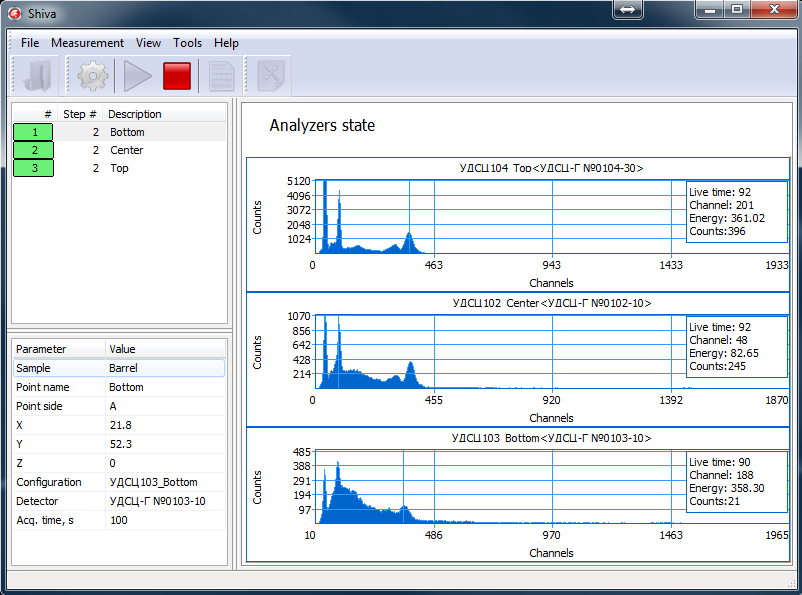Click the double-arrow resize icon in title bar
Viewport: 802px width, 595px height.
click(x=628, y=9)
